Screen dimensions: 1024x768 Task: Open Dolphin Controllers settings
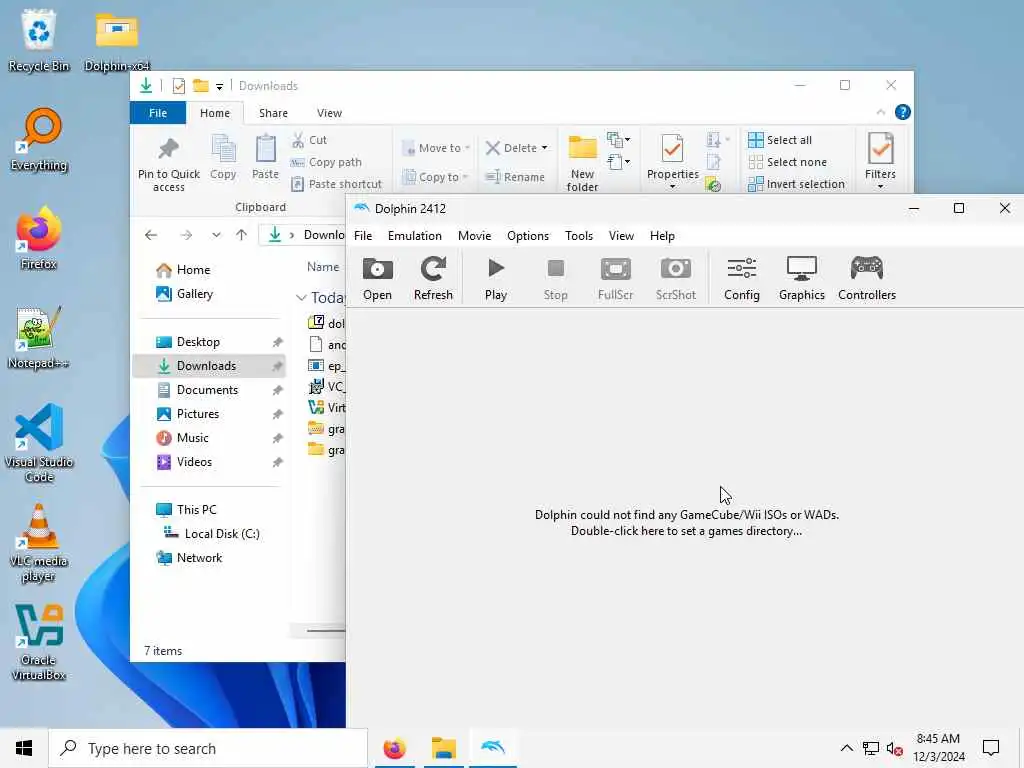867,279
